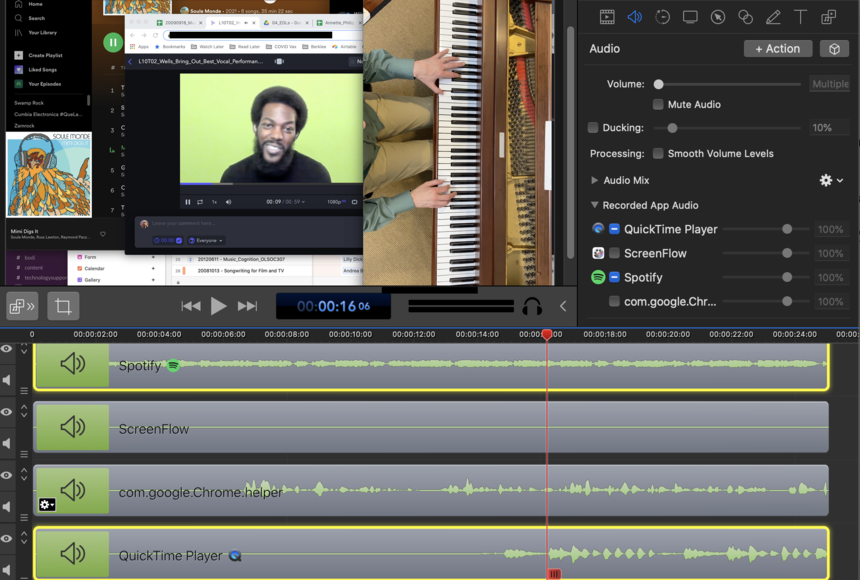
Task: Open the Spotify track's hamburger menu
Action: 24,391
